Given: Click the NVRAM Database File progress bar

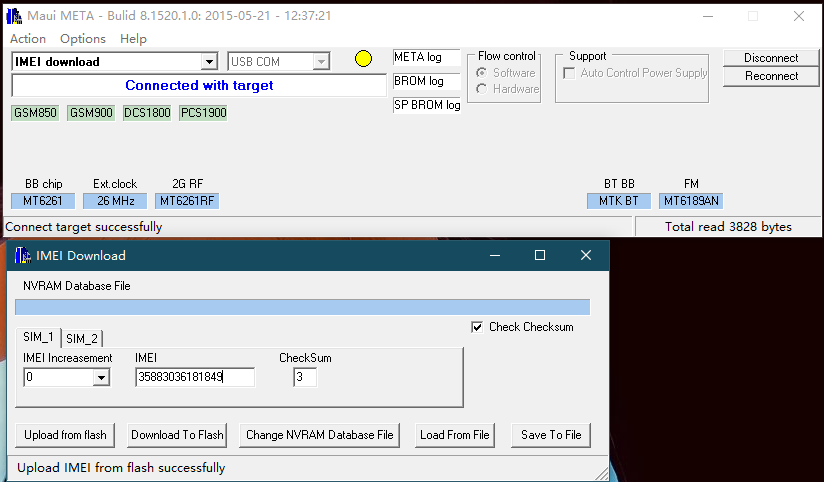Looking at the screenshot, I should pyautogui.click(x=302, y=307).
